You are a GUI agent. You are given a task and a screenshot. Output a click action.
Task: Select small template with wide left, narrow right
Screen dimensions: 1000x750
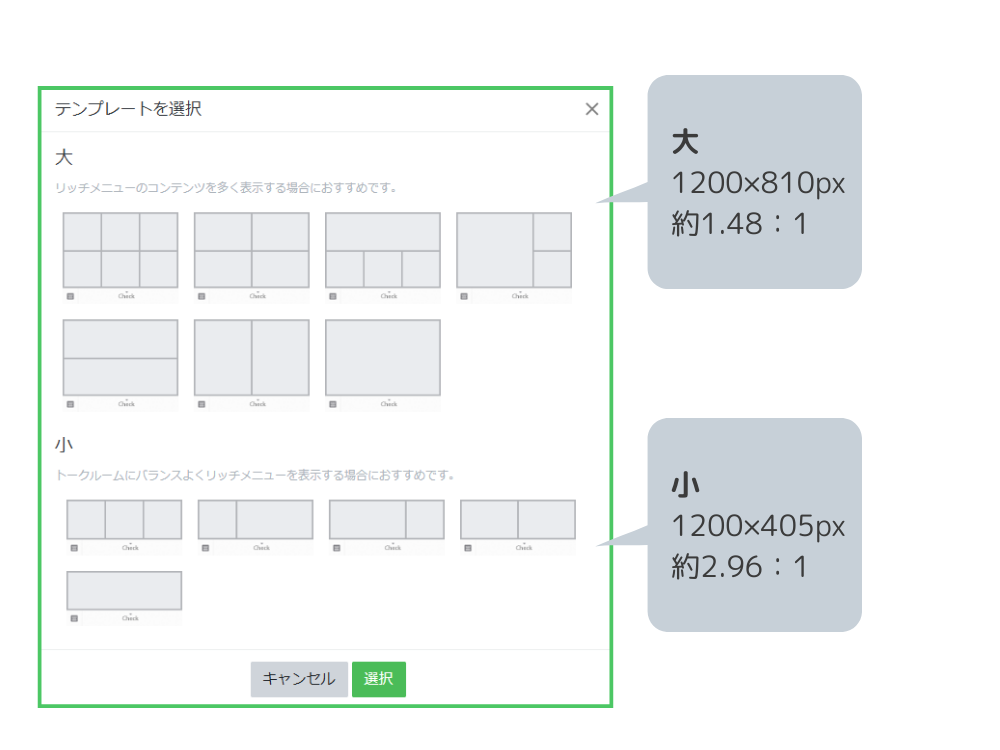tap(386, 520)
